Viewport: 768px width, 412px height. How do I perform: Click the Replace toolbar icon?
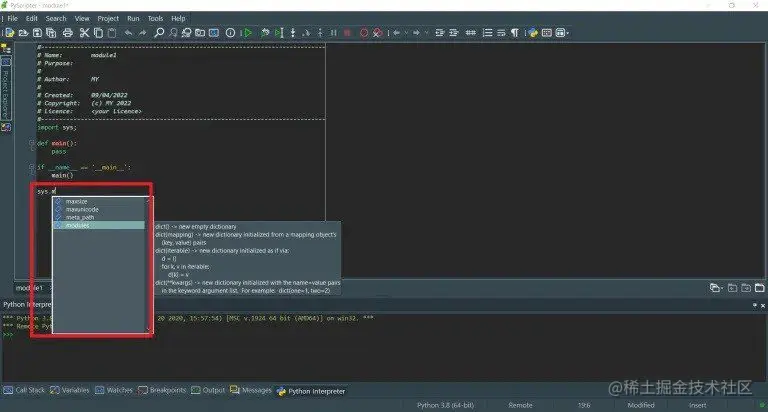point(187,33)
